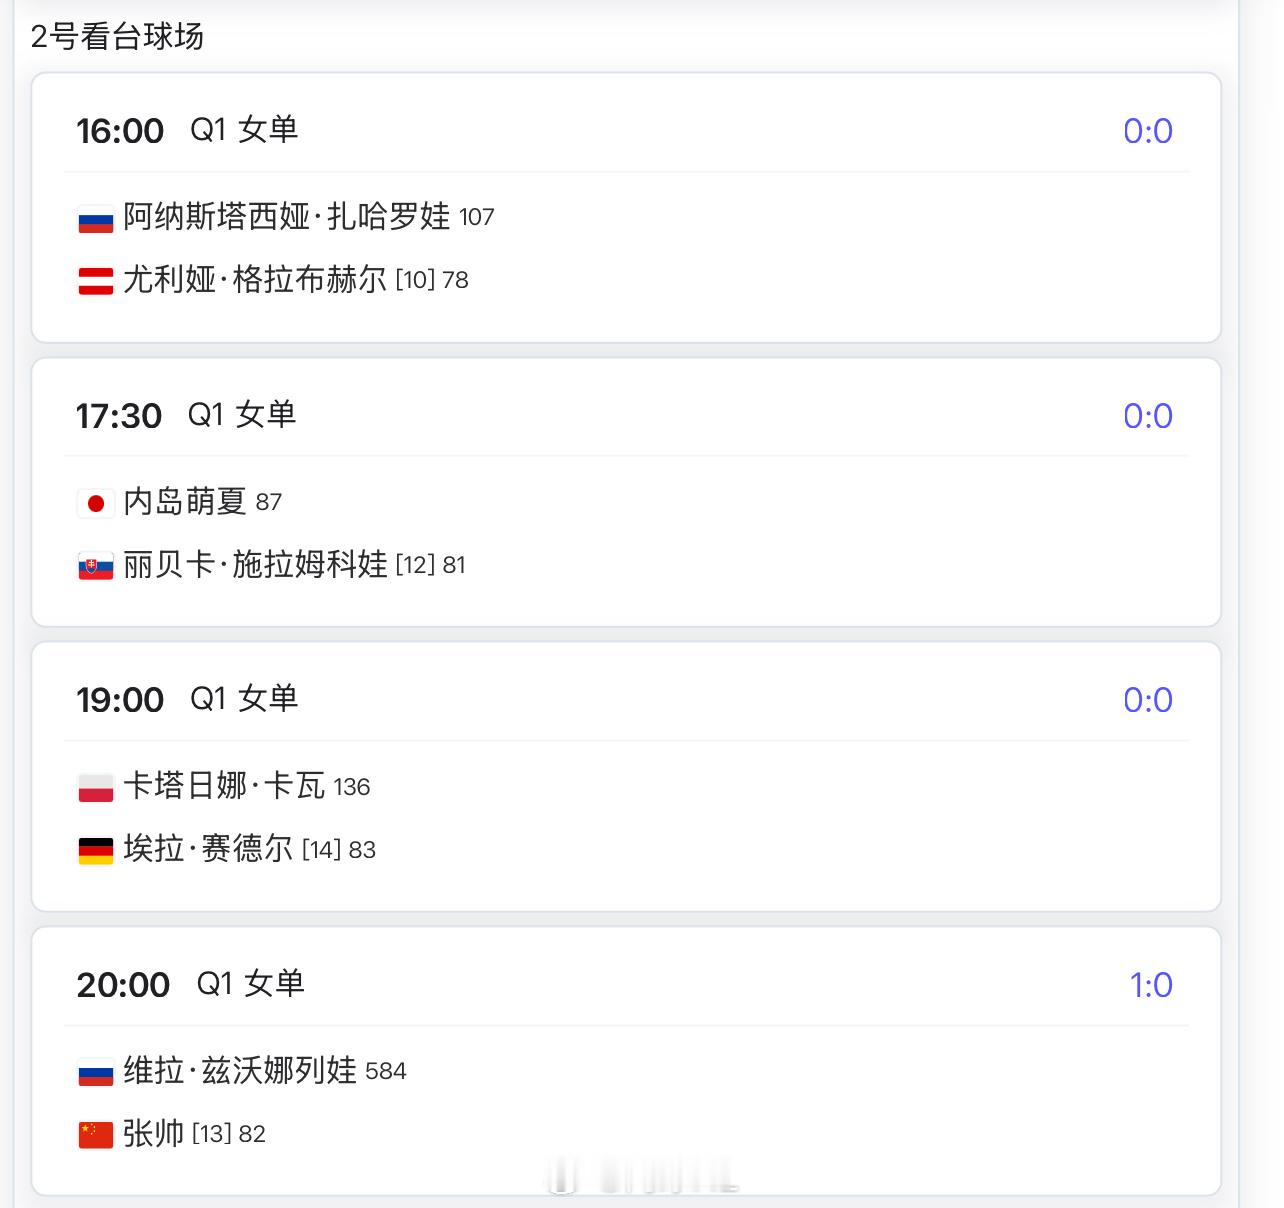Open player 张帅
Screen dimensions: 1284x1208
(x=153, y=1133)
